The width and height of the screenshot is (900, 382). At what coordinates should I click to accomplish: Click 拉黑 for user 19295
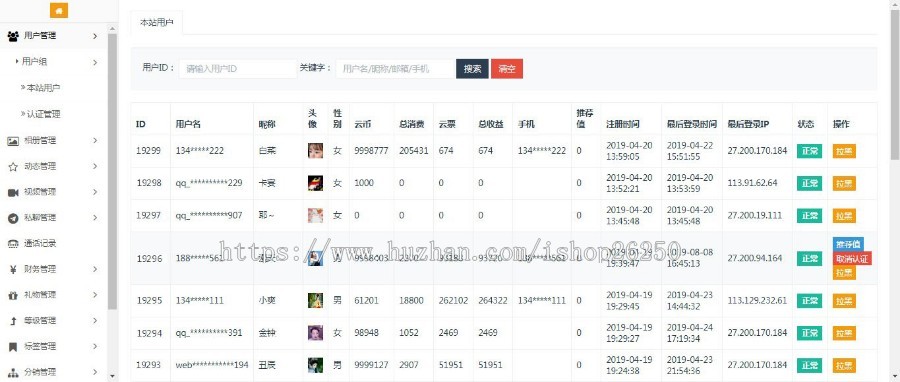point(844,301)
